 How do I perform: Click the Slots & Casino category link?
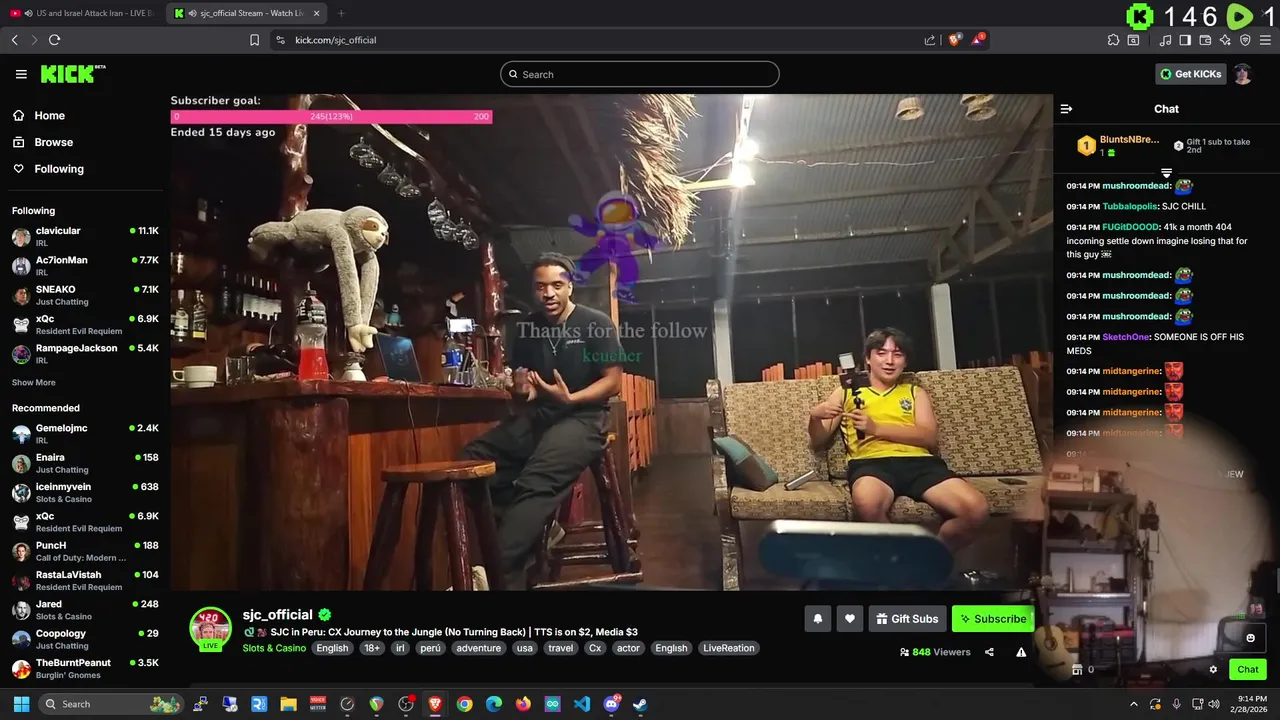(274, 648)
